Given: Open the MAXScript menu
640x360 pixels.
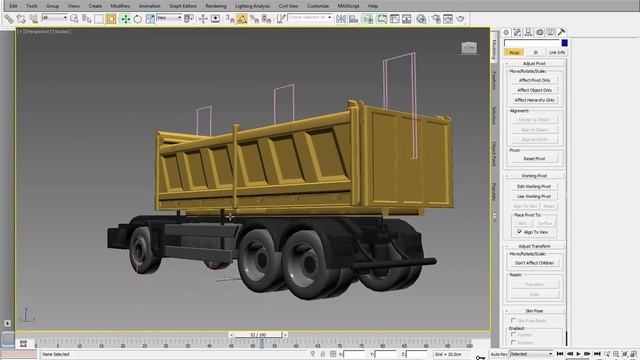Looking at the screenshot, I should [x=349, y=6].
